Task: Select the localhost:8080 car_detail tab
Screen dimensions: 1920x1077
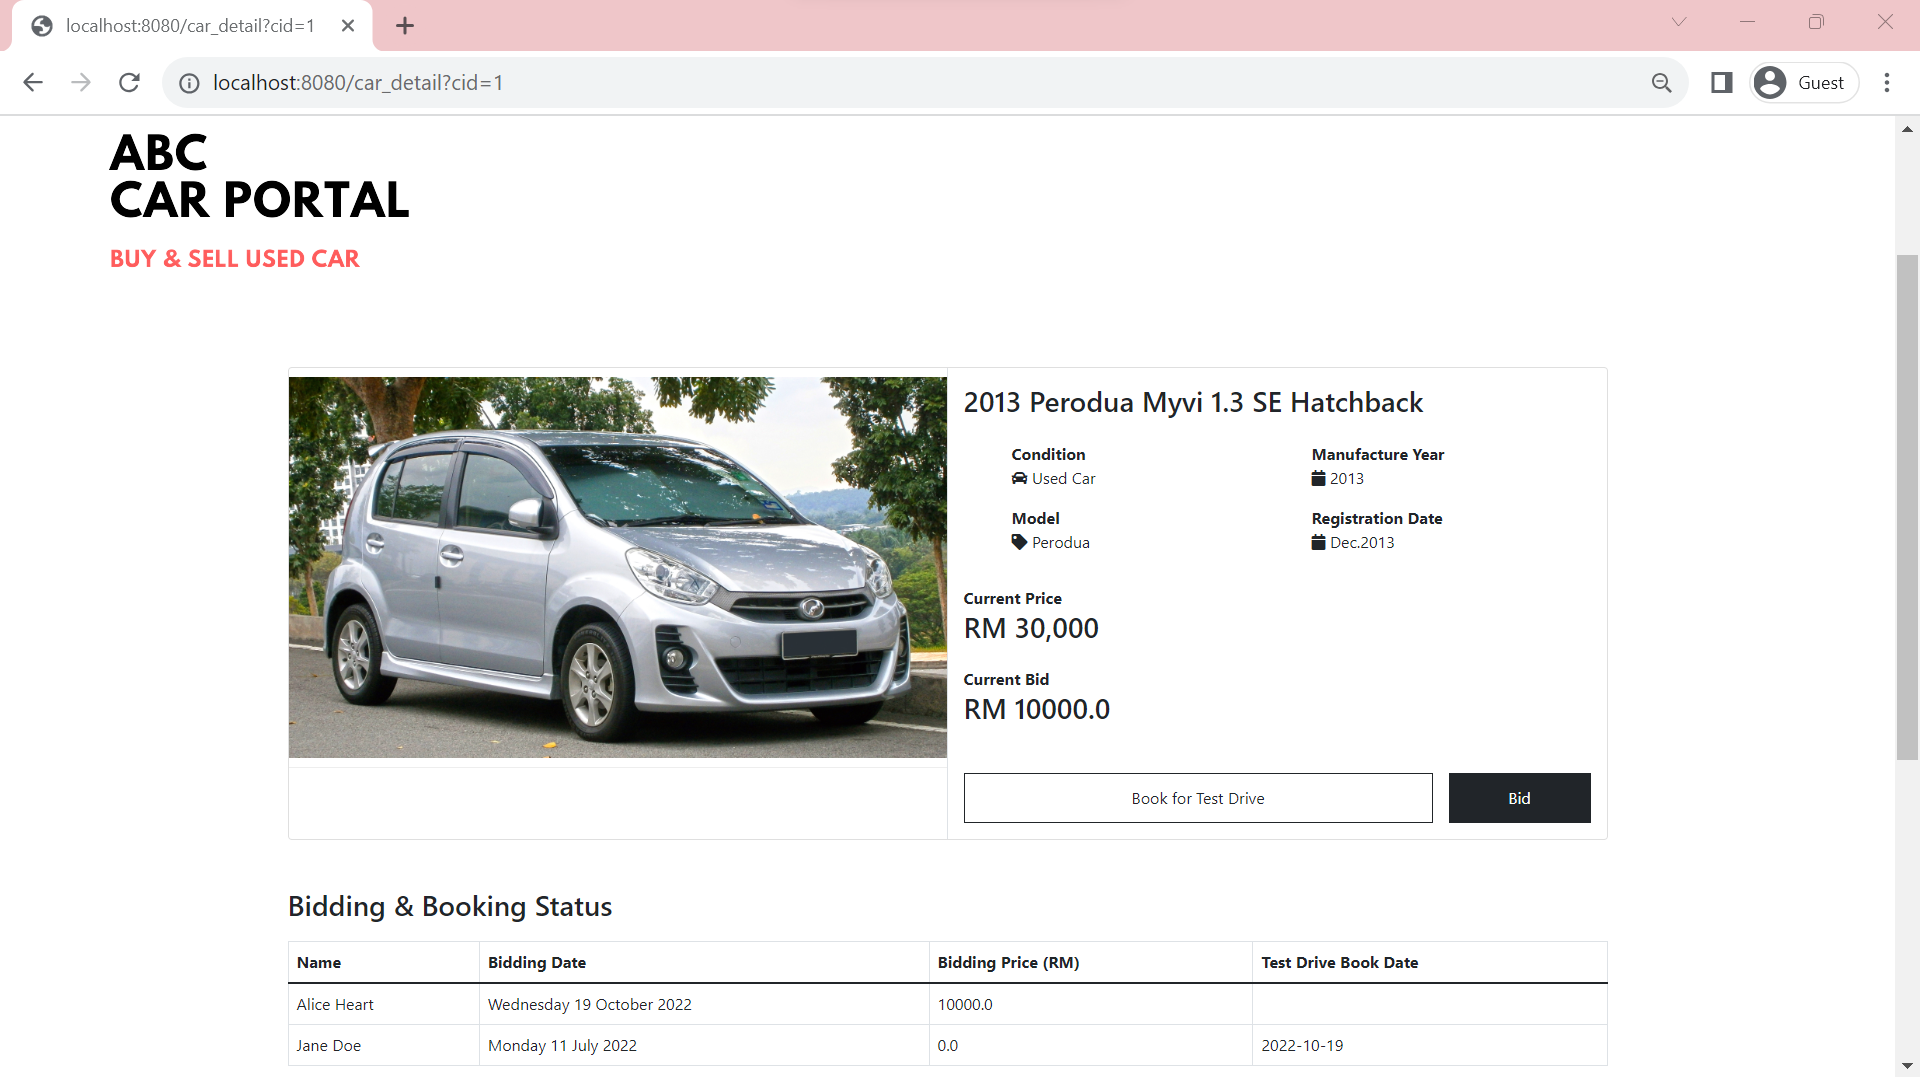Action: 190,26
